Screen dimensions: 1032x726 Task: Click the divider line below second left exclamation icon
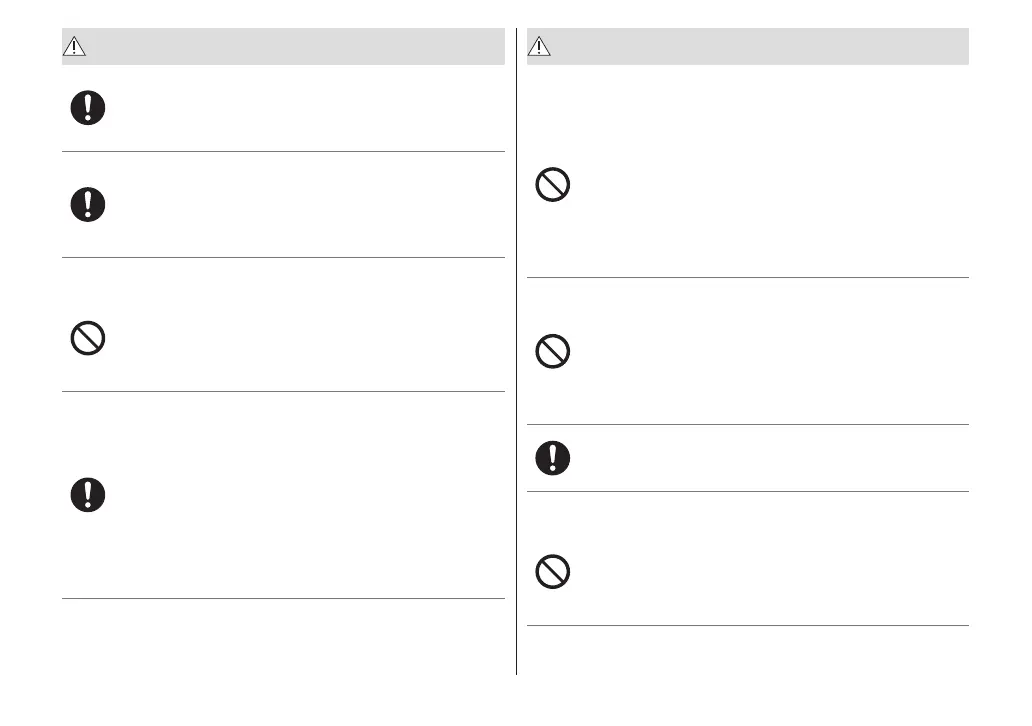click(283, 257)
